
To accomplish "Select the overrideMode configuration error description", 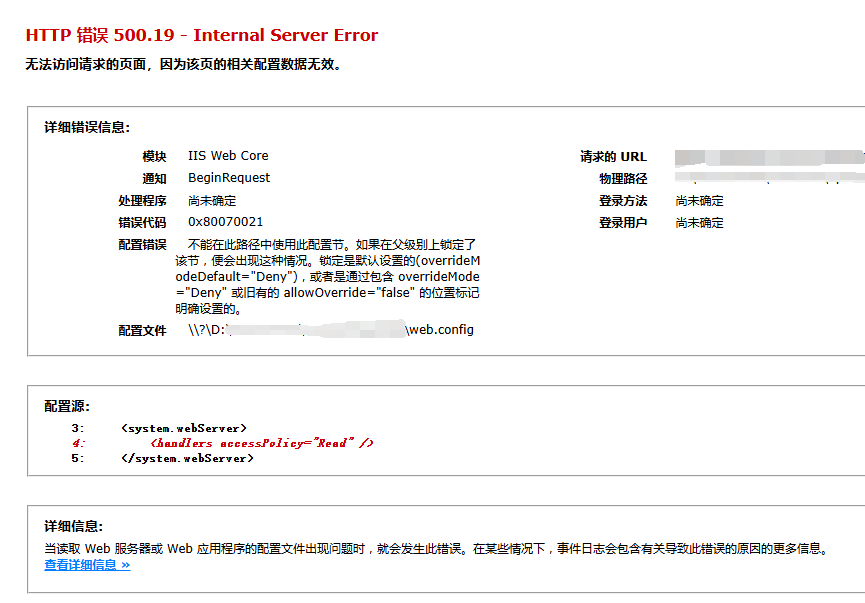I will pyautogui.click(x=333, y=276).
